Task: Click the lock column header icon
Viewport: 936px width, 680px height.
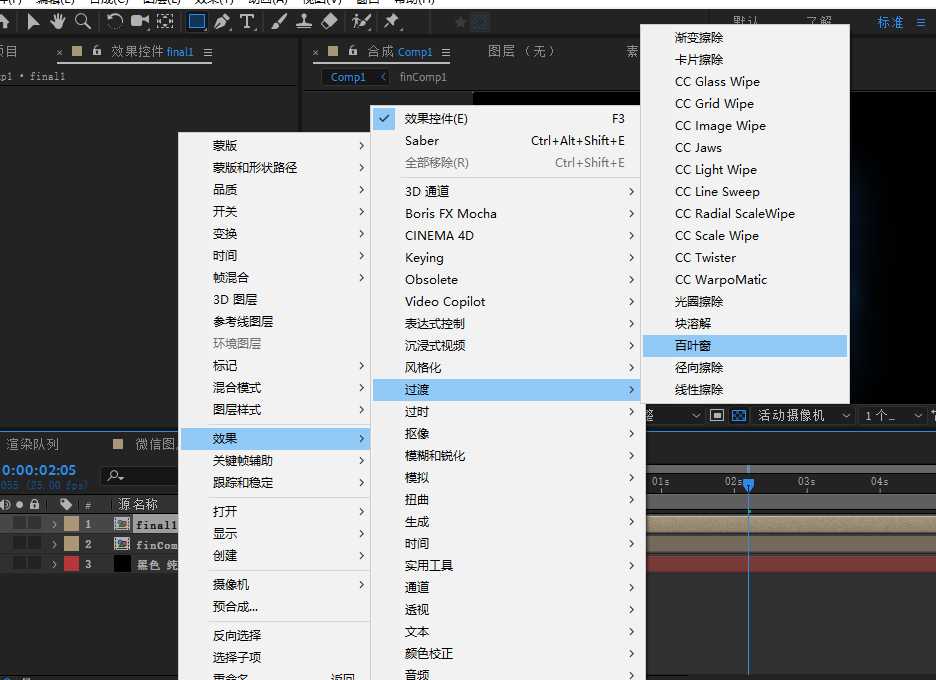Action: pyautogui.click(x=35, y=504)
